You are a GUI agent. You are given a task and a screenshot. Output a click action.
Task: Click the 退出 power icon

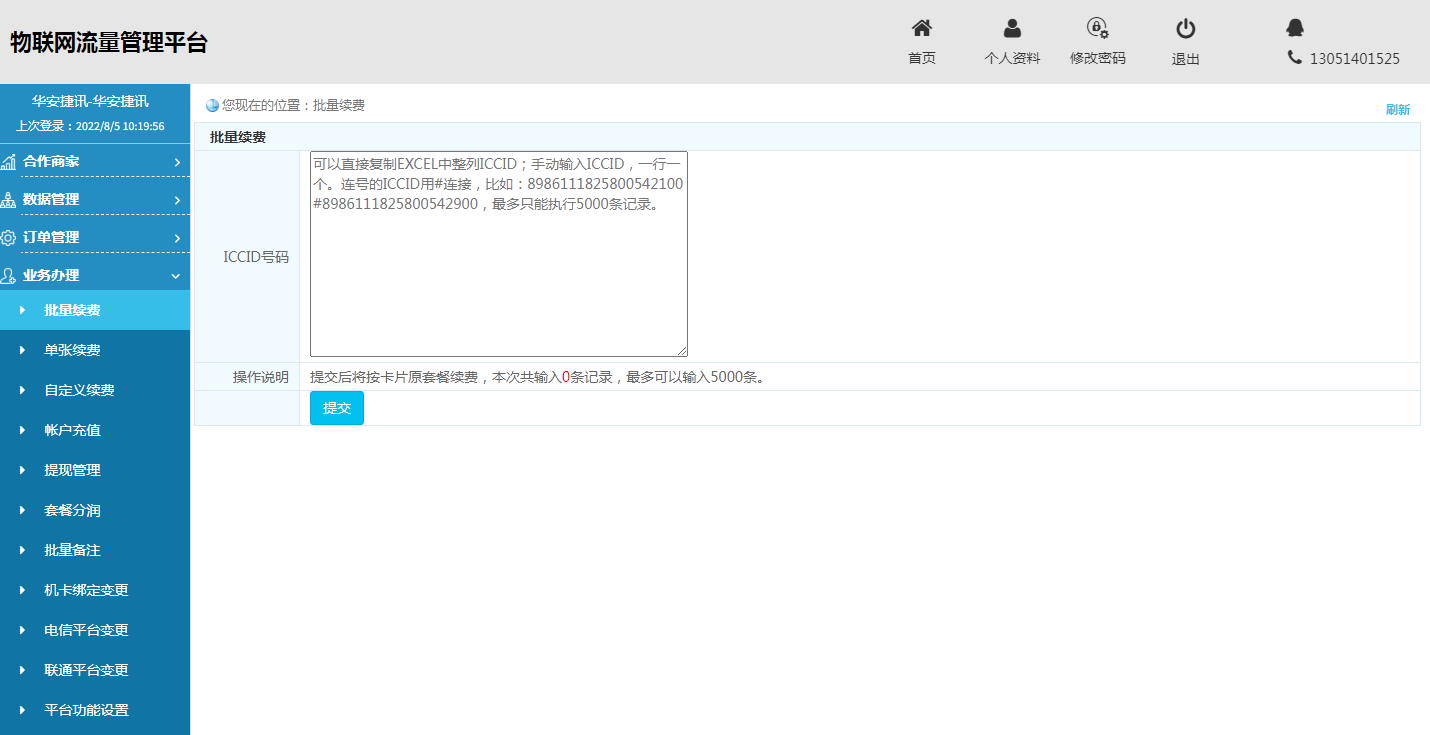click(1185, 28)
